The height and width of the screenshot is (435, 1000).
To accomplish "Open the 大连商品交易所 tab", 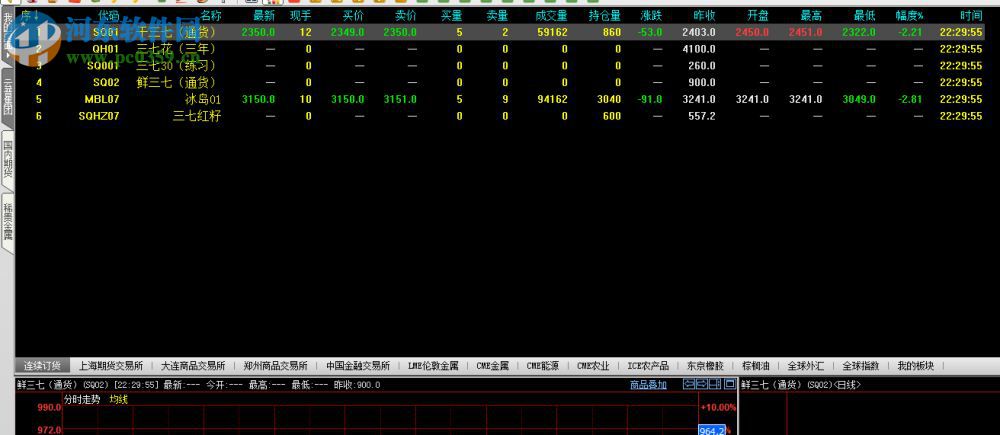I will (193, 366).
